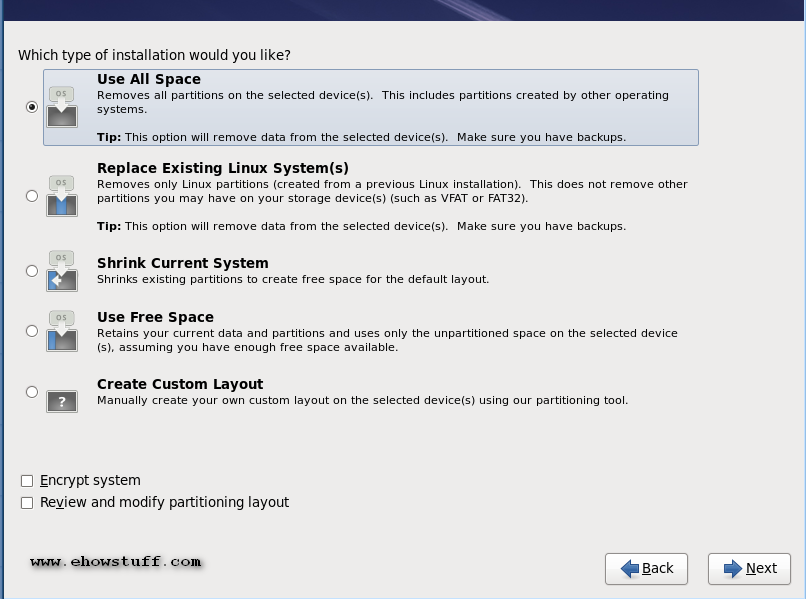The width and height of the screenshot is (806, 599).
Task: Choose the Shrink Current System radio option
Action: (32, 271)
